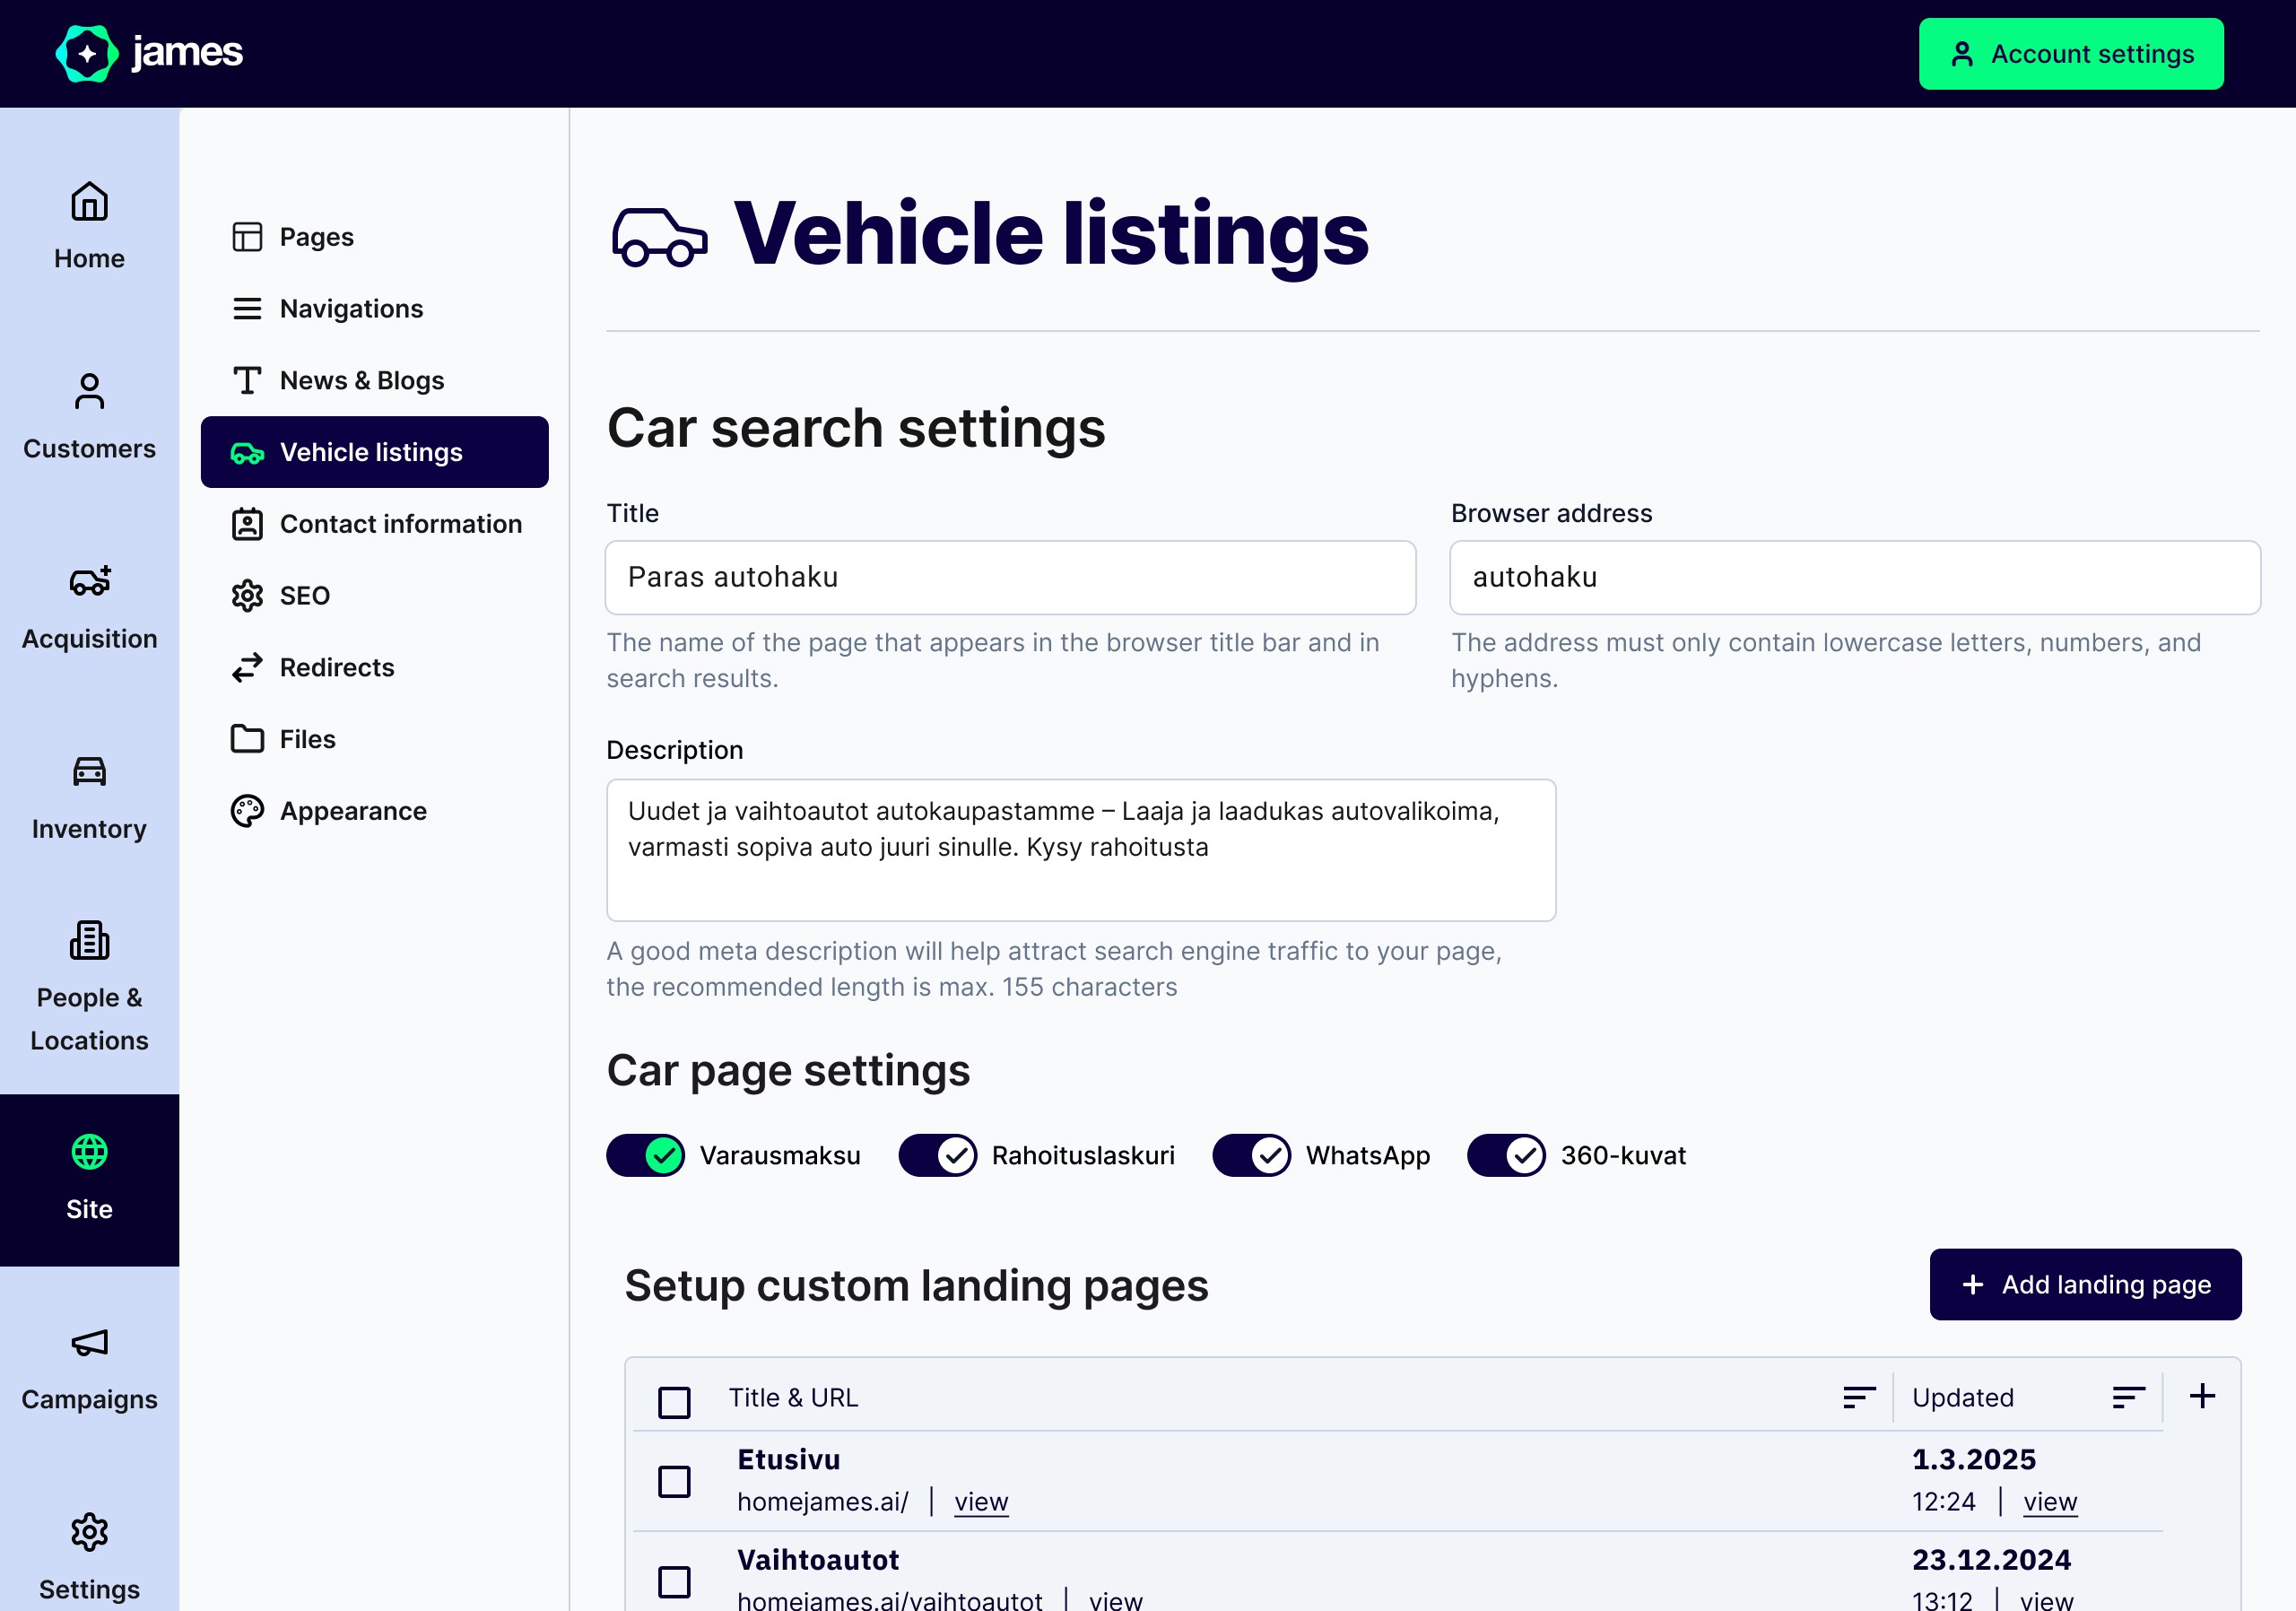Select the Site globe icon

point(88,1152)
